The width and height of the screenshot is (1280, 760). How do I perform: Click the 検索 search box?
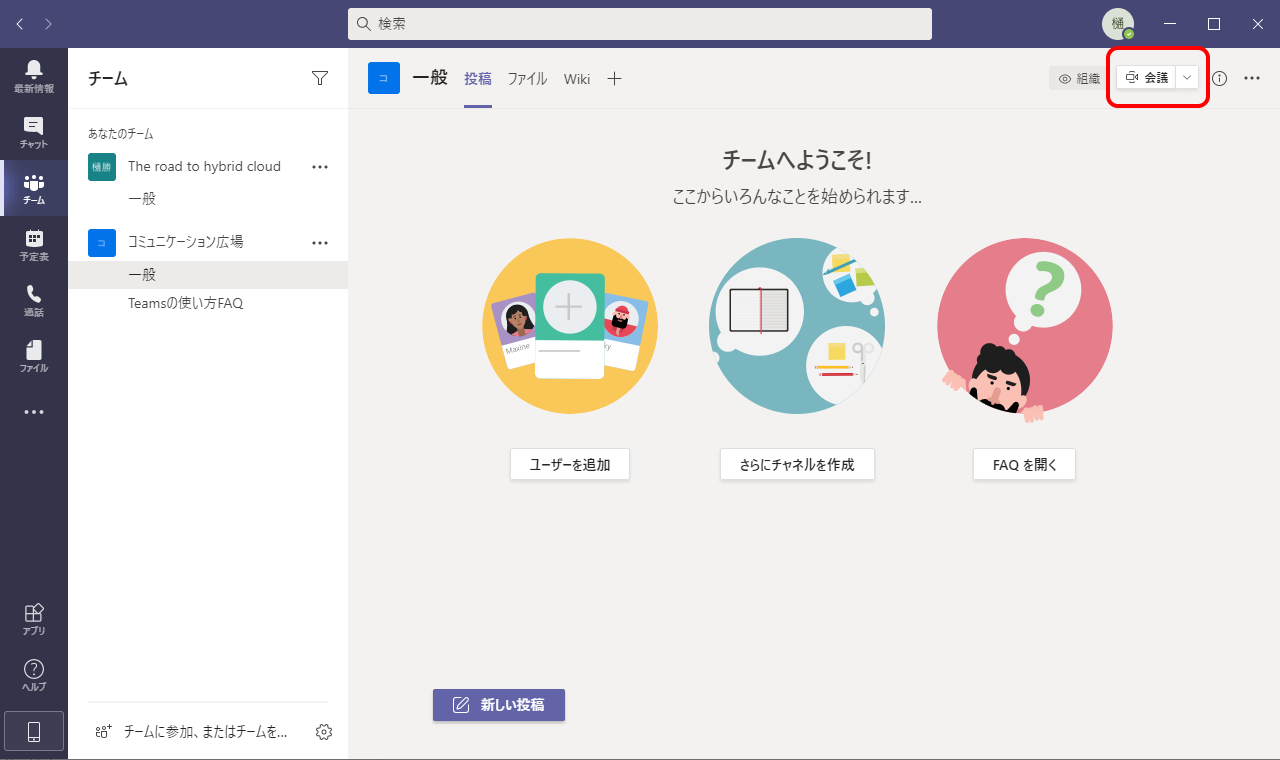[640, 24]
